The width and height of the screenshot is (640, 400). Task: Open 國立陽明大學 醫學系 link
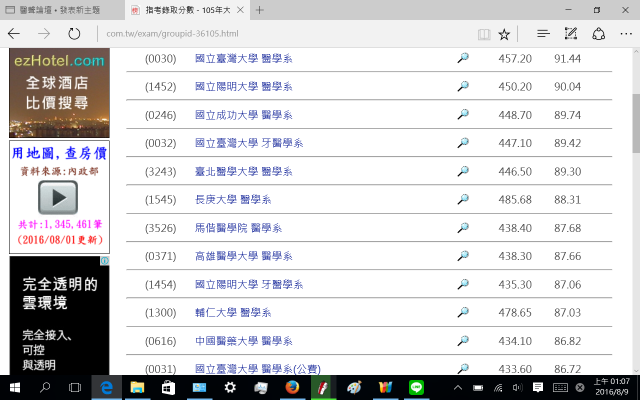244,87
